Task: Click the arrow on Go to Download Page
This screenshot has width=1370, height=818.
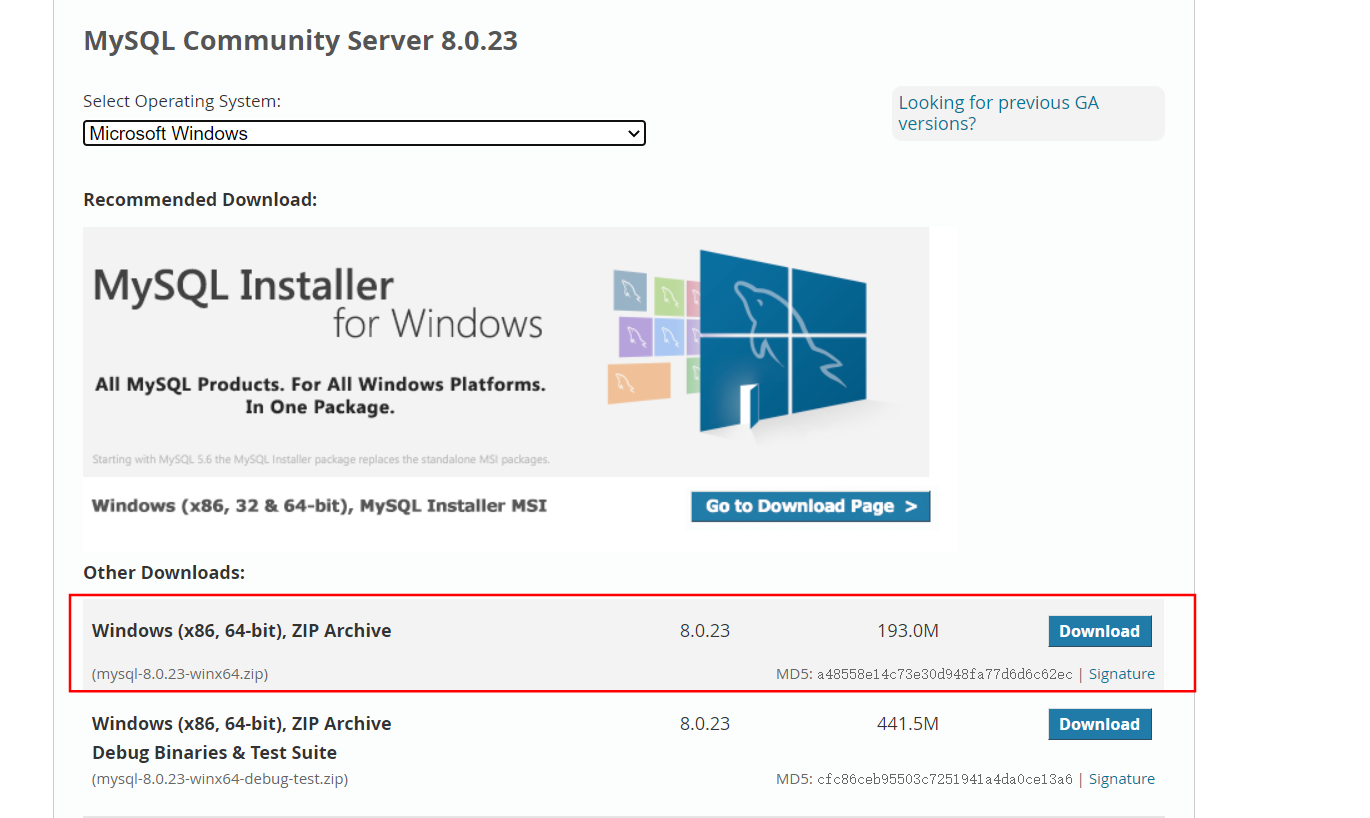Action: [910, 506]
